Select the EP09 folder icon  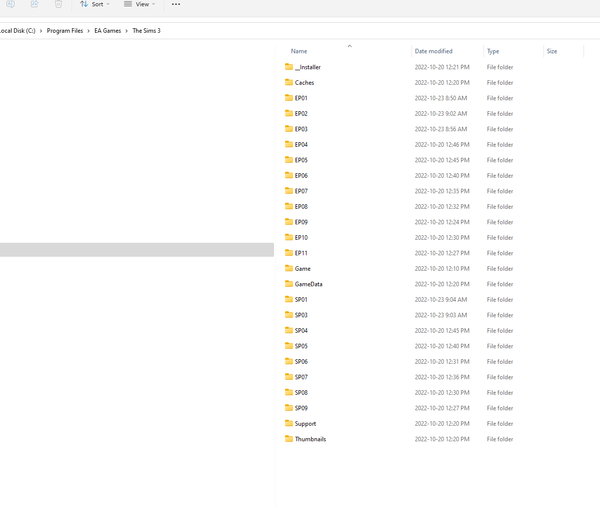pos(289,222)
